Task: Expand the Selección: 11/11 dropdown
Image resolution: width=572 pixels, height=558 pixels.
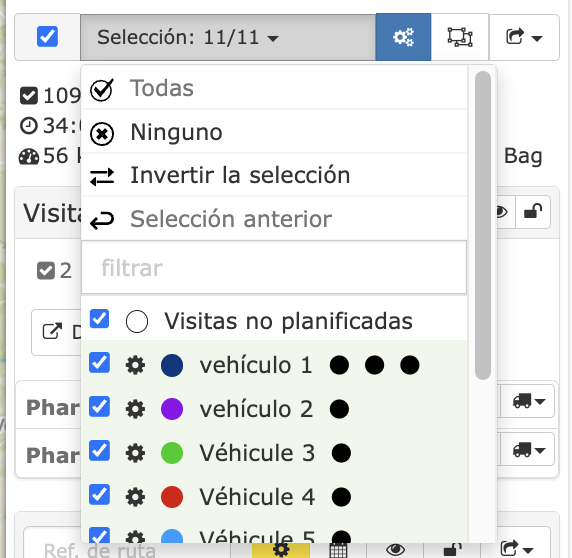Action: click(x=228, y=37)
